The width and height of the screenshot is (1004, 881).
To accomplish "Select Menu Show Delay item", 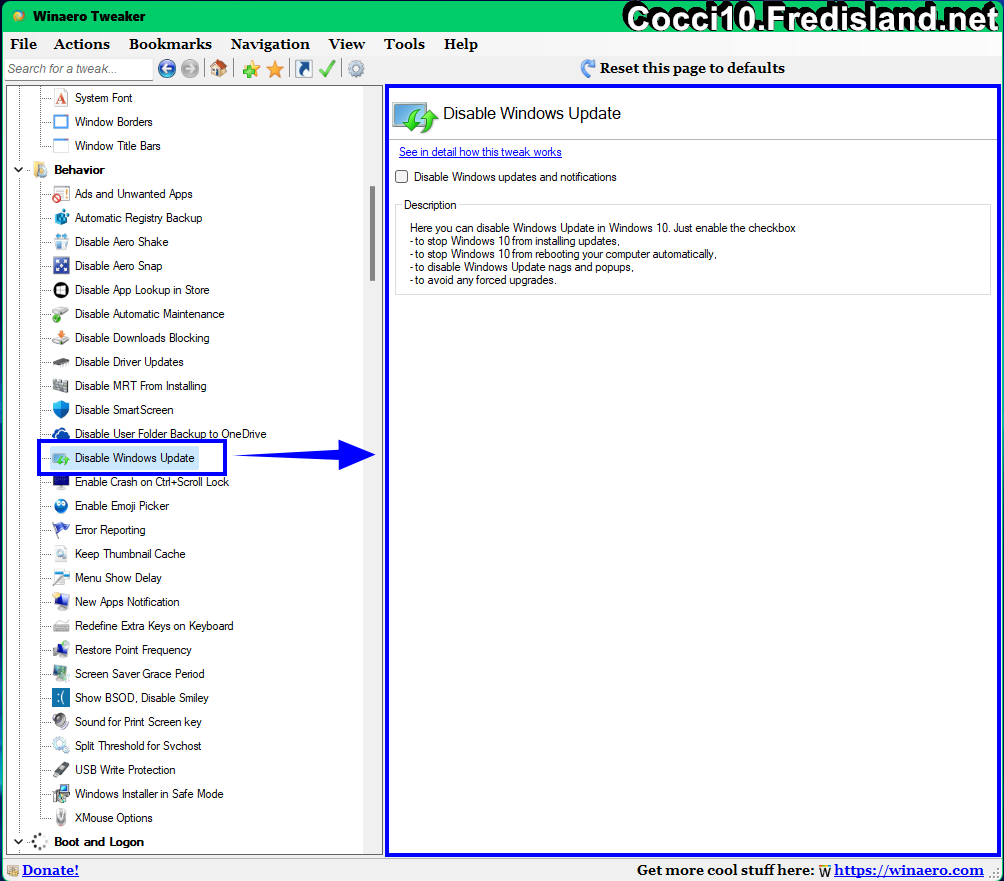I will coord(118,578).
